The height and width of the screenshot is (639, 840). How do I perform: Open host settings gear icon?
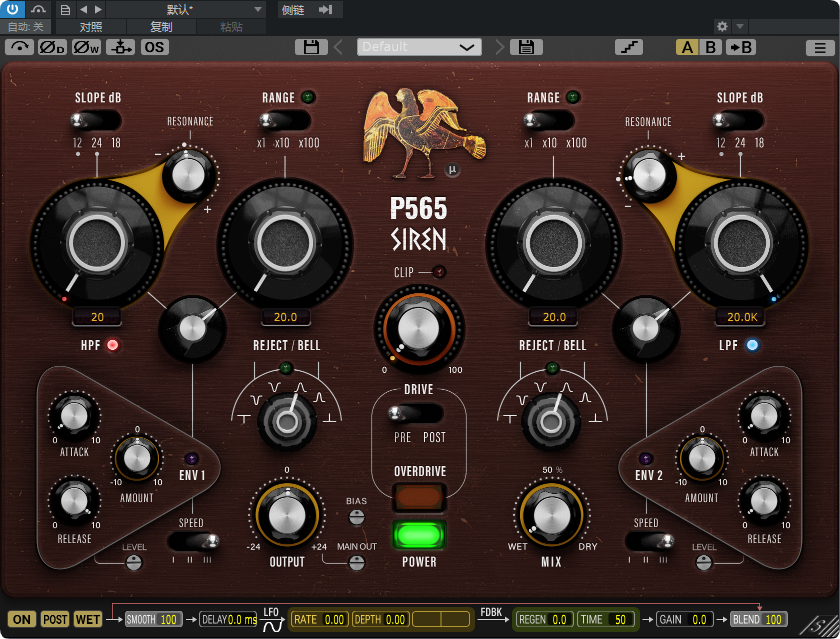pyautogui.click(x=722, y=26)
